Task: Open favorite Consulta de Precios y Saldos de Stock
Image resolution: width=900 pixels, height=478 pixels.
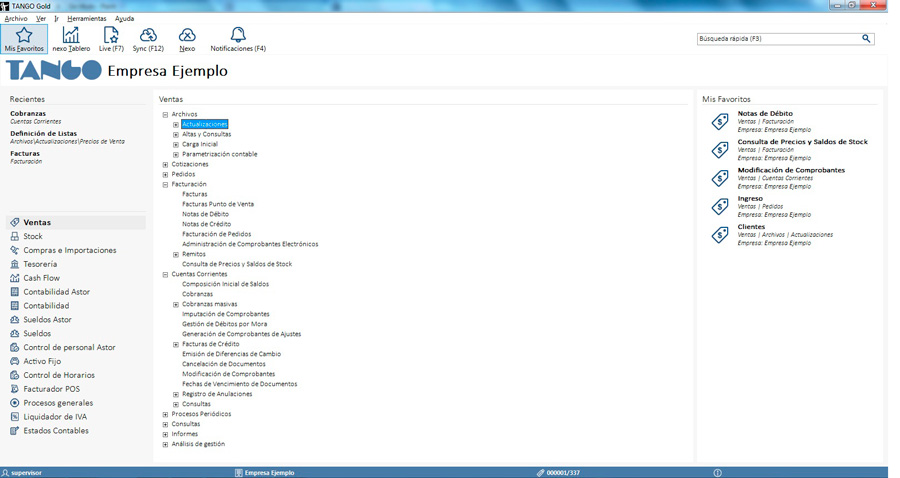Action: [x=802, y=142]
